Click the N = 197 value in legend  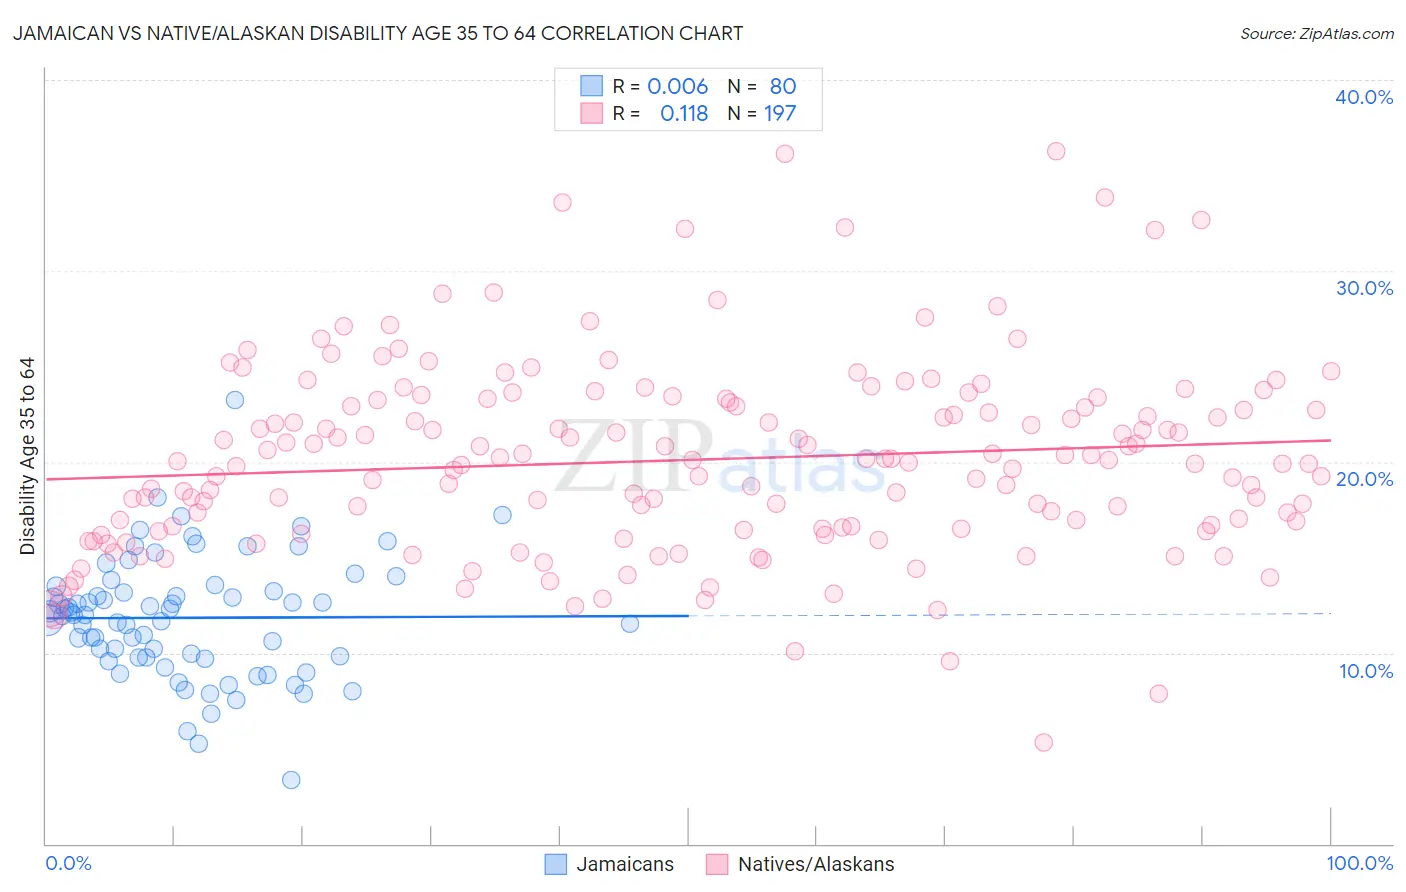coord(762,113)
